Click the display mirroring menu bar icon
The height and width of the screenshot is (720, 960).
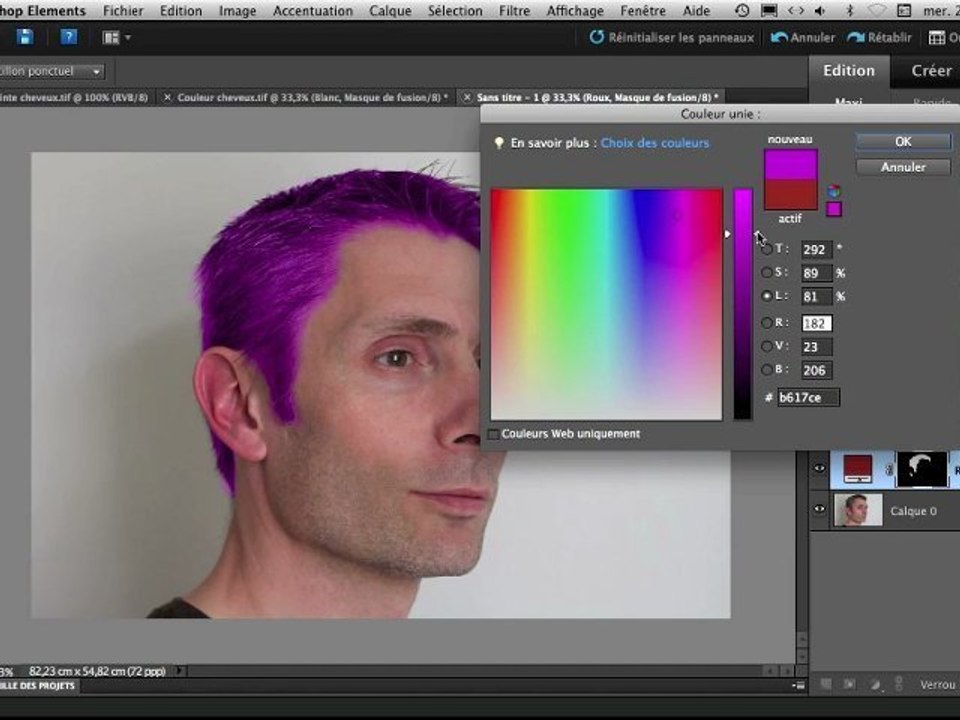pyautogui.click(x=769, y=10)
